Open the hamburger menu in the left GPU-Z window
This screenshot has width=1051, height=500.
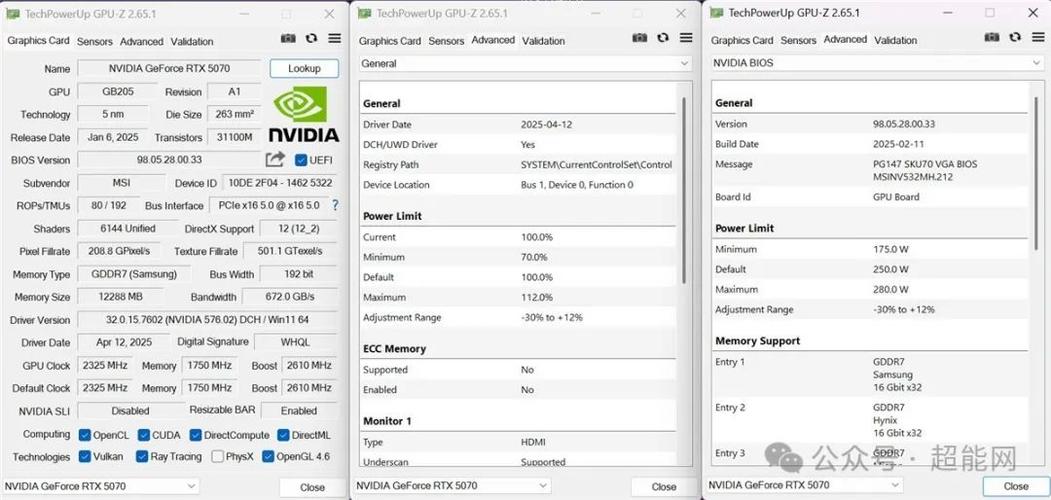[x=334, y=39]
